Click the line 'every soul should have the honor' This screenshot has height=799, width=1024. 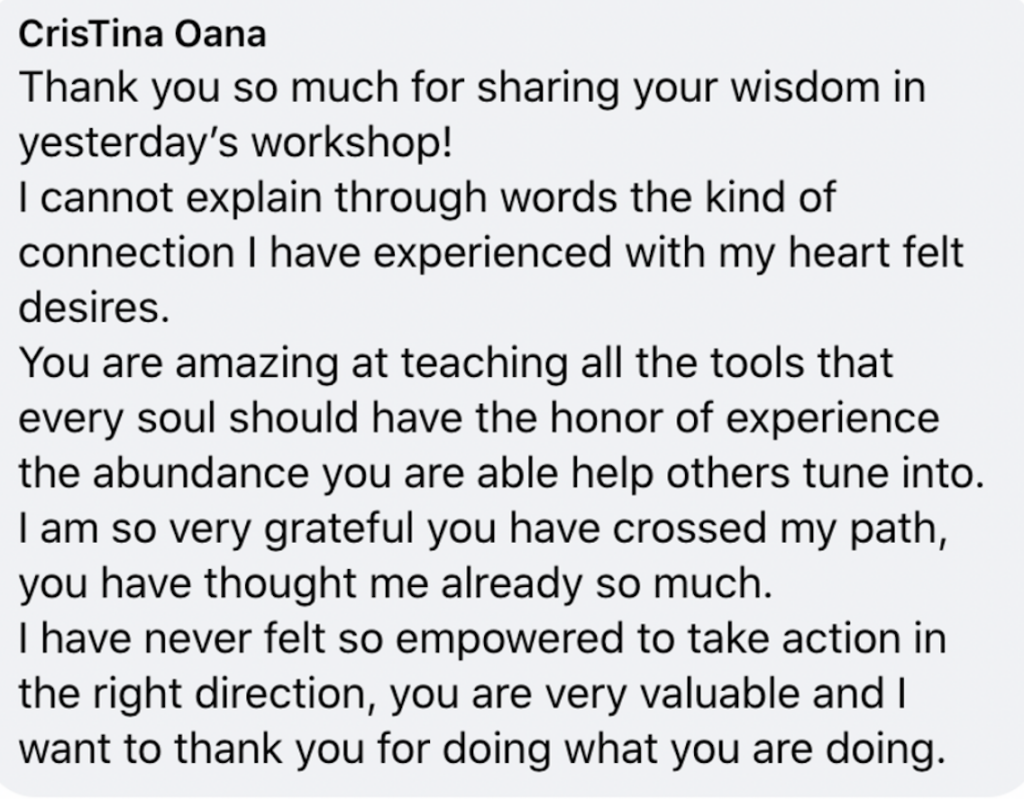pyautogui.click(x=480, y=416)
